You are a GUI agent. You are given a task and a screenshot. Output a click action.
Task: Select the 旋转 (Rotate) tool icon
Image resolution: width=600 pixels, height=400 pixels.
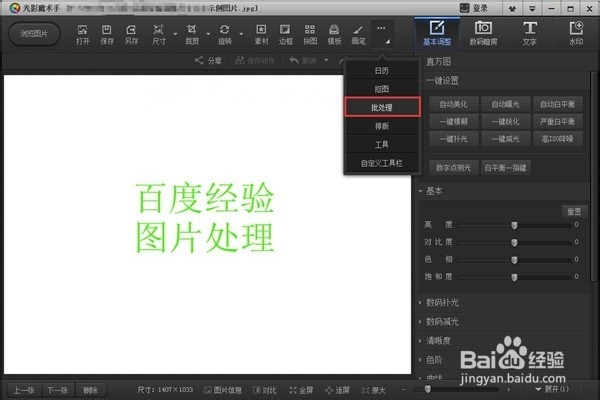225,34
